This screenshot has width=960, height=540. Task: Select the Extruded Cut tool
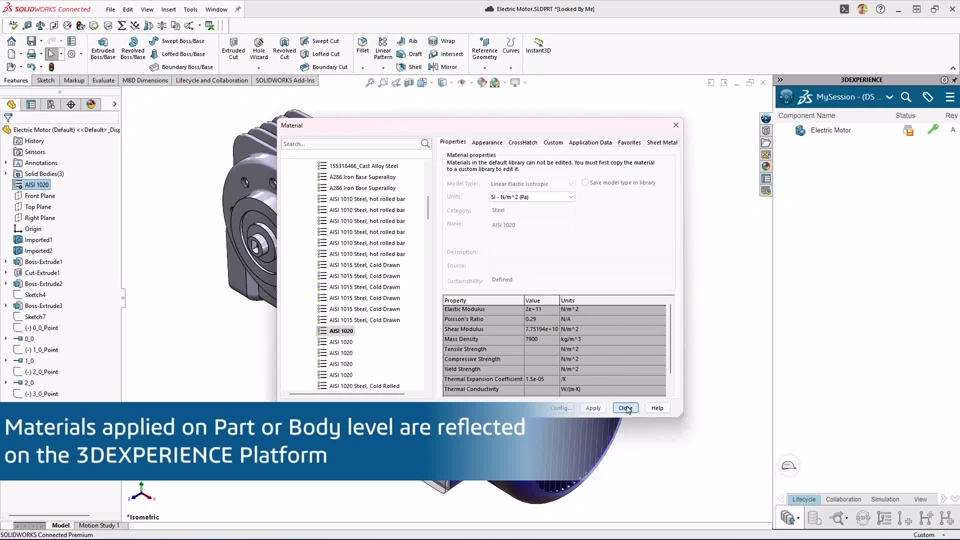(x=233, y=48)
